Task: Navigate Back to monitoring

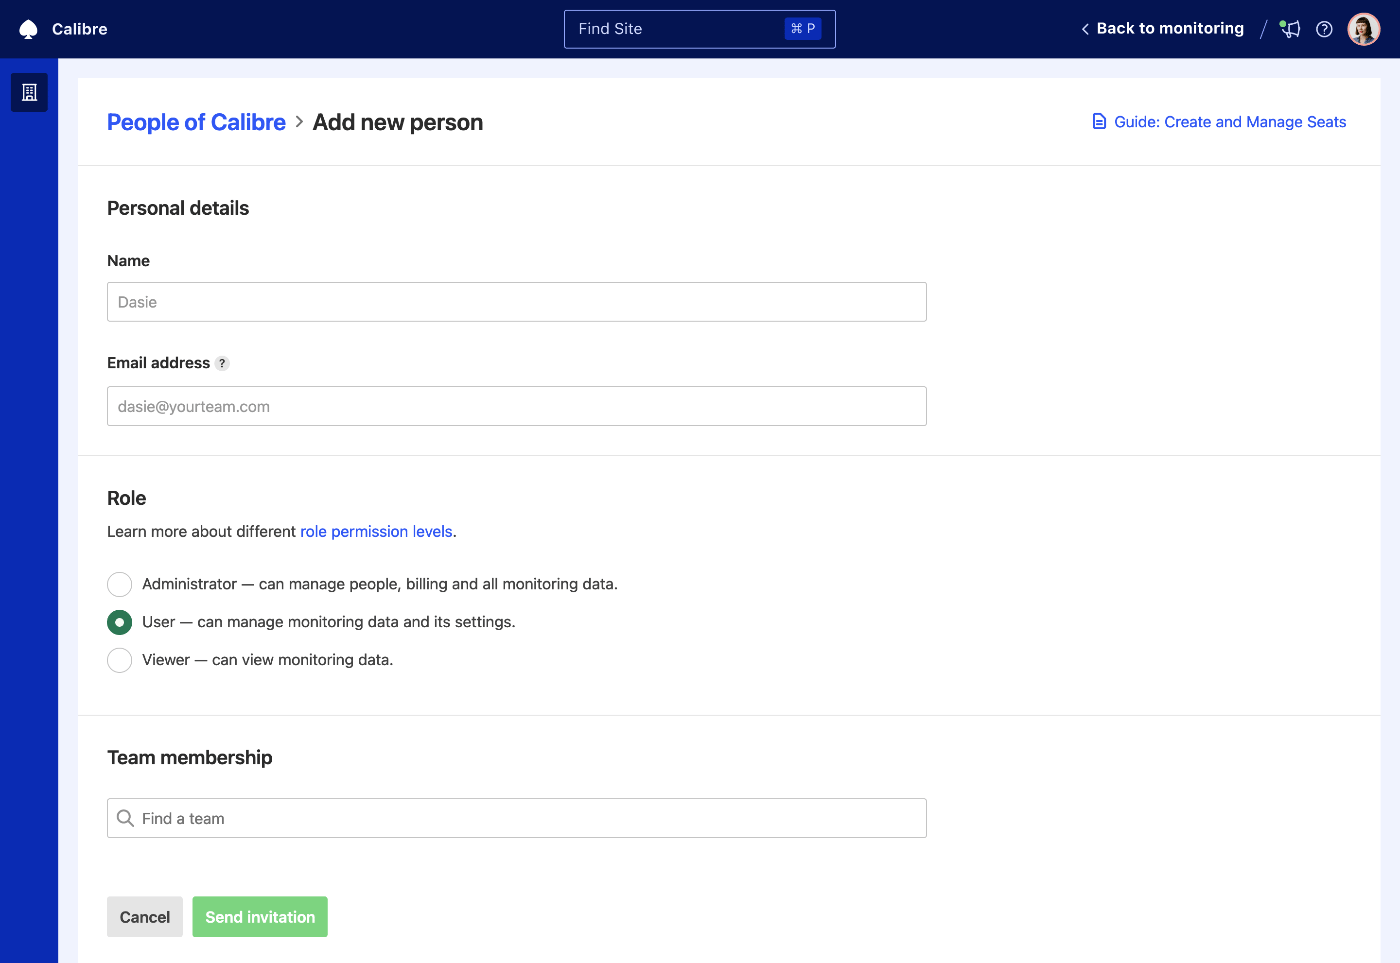Action: pos(1170,28)
